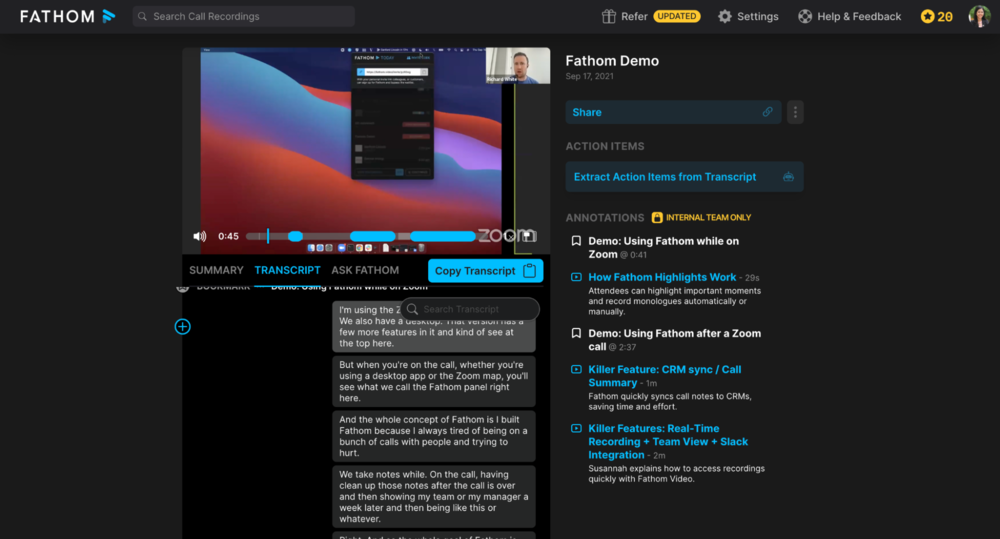
Task: Click the first blue highlight segment on timeline
Action: [295, 236]
